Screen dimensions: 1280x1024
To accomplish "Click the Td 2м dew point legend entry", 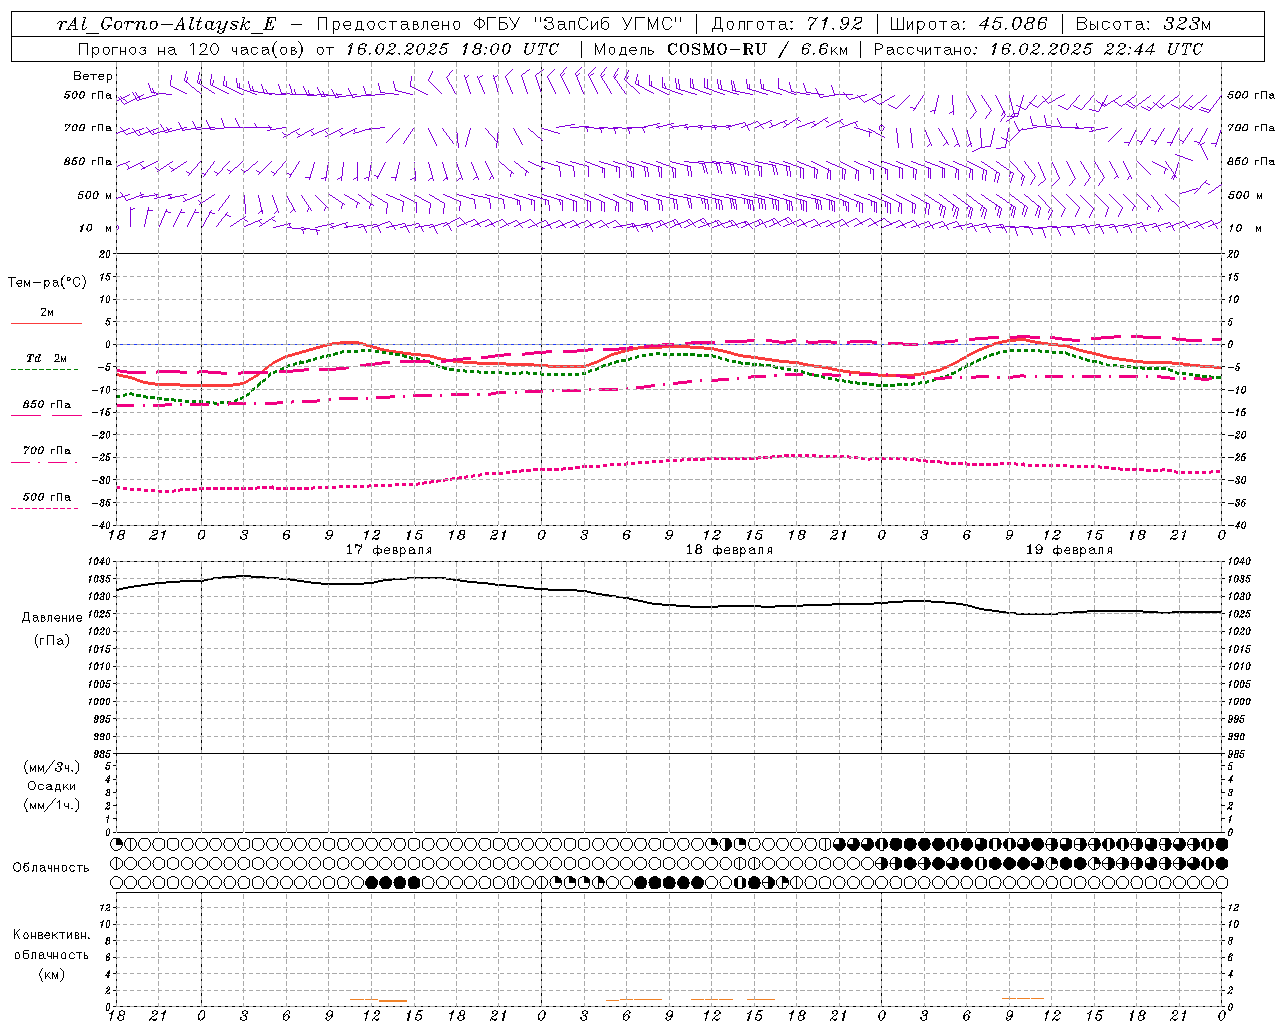I will pyautogui.click(x=47, y=358).
